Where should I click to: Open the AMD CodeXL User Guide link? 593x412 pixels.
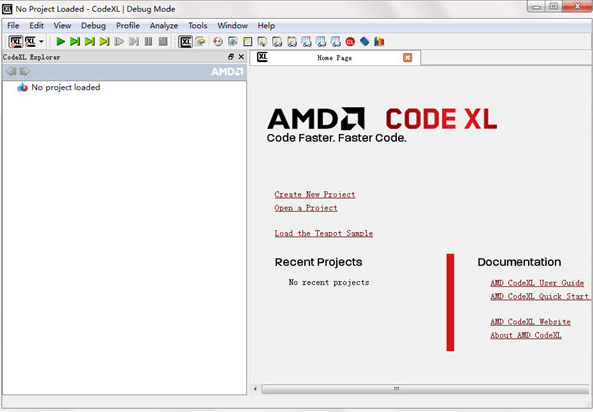537,283
